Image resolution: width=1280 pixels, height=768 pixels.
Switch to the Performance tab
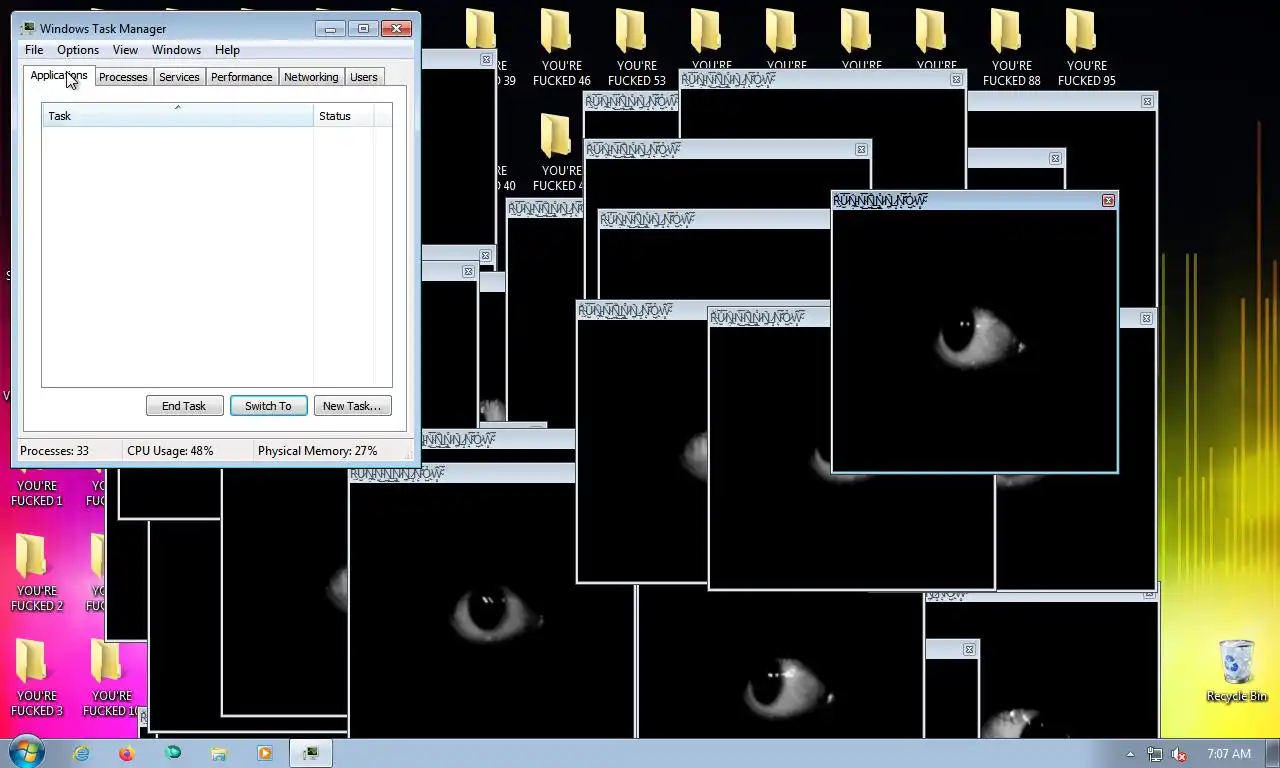pos(241,77)
